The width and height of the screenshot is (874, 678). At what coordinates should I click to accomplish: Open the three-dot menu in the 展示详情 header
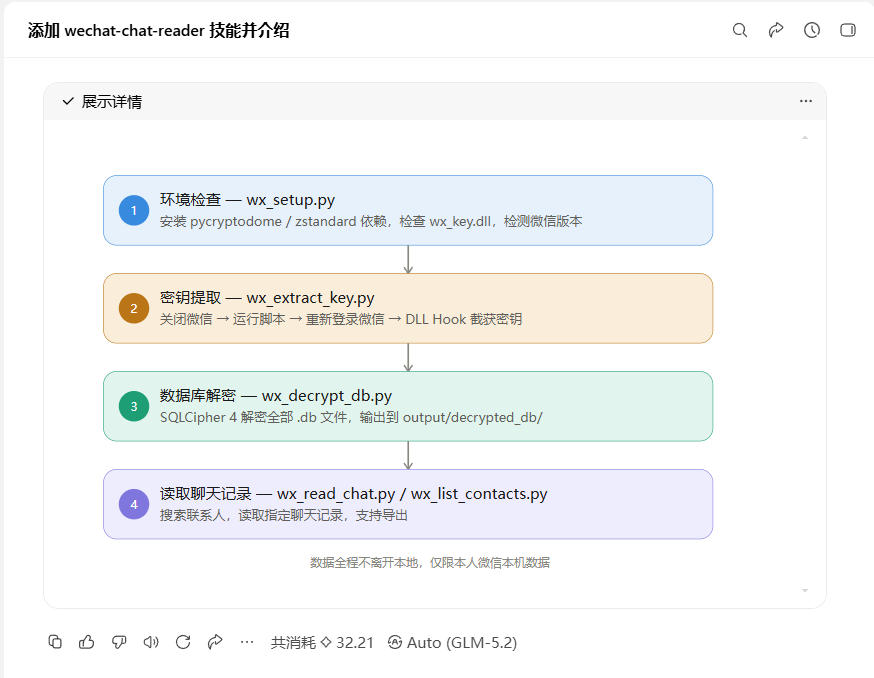coord(805,101)
